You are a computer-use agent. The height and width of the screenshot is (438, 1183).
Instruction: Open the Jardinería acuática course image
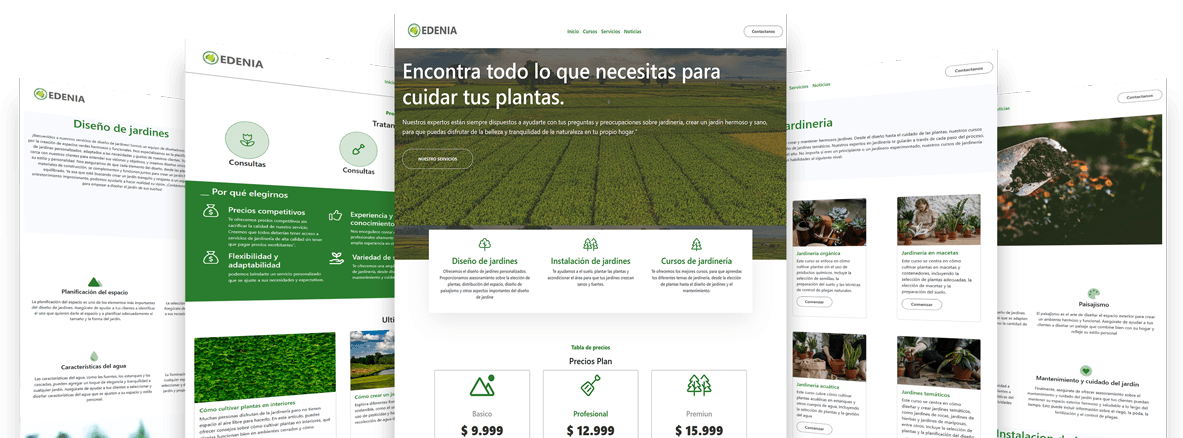point(828,357)
